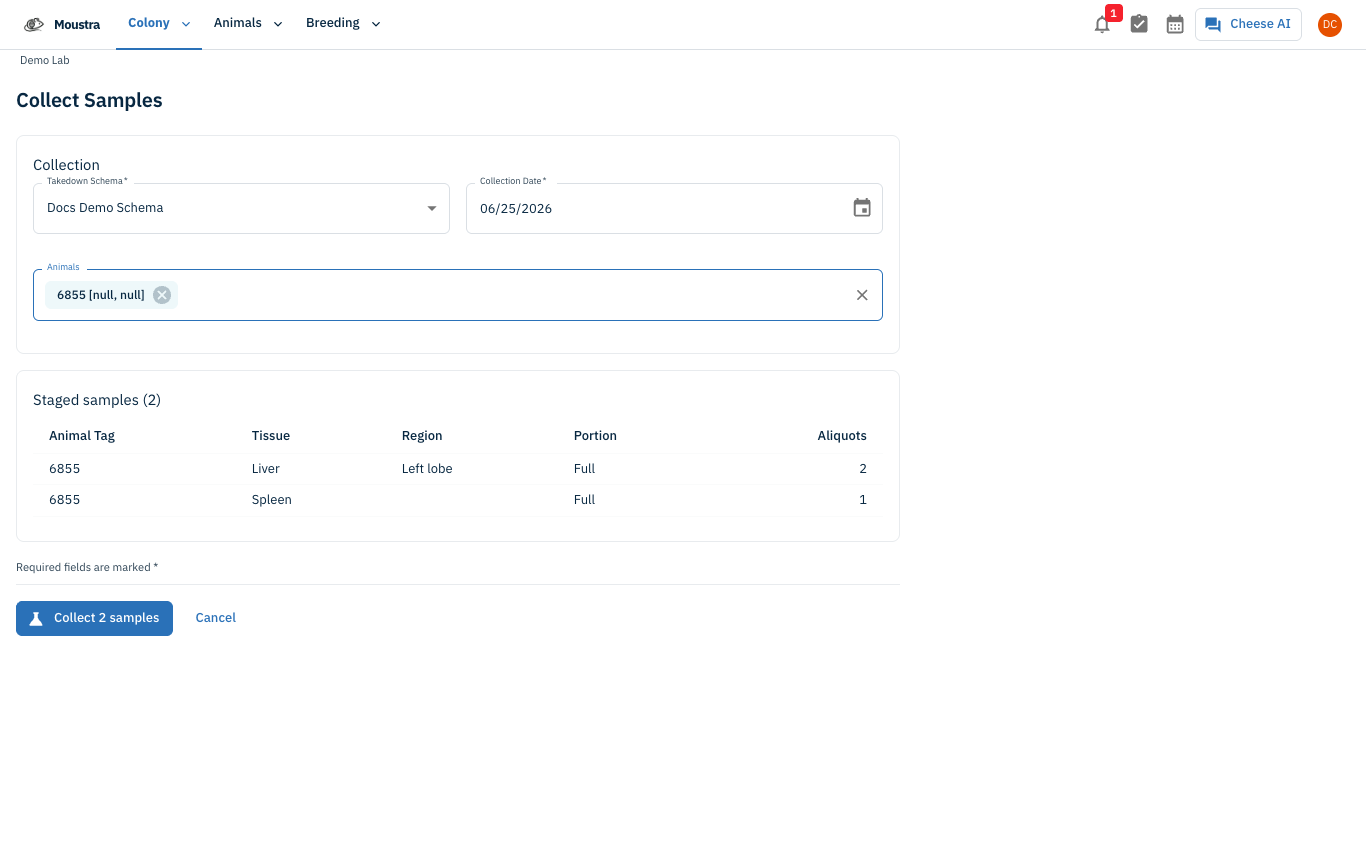Open Cheese AI assistant
This screenshot has height=854, width=1366.
(x=1248, y=24)
